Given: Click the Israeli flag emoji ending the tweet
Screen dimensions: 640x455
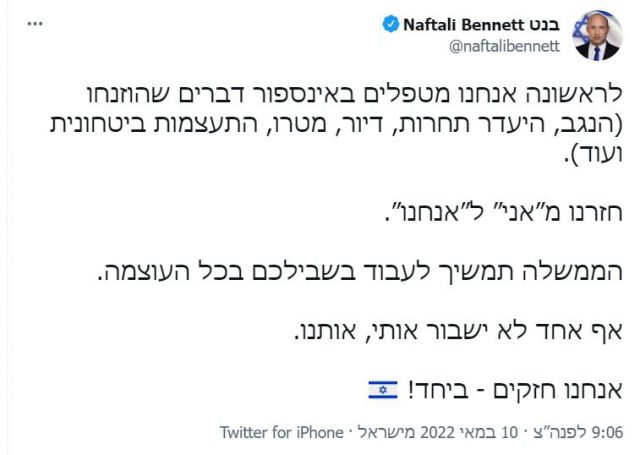Looking at the screenshot, I should pyautogui.click(x=383, y=390).
